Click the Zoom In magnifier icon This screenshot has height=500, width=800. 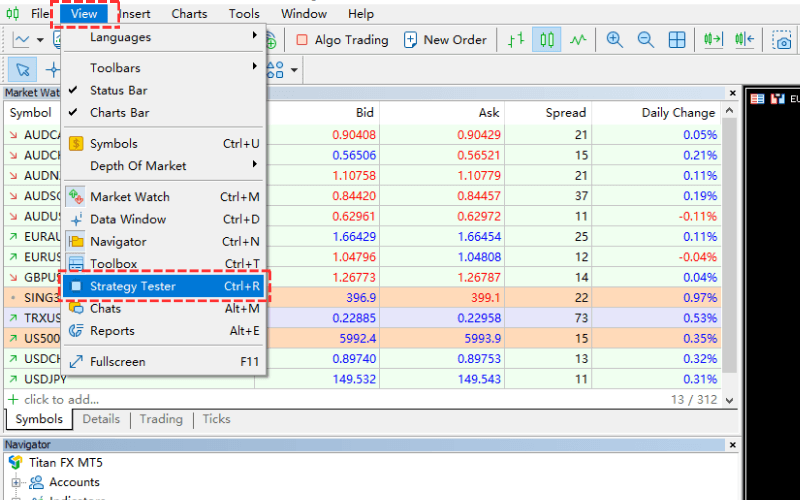614,40
